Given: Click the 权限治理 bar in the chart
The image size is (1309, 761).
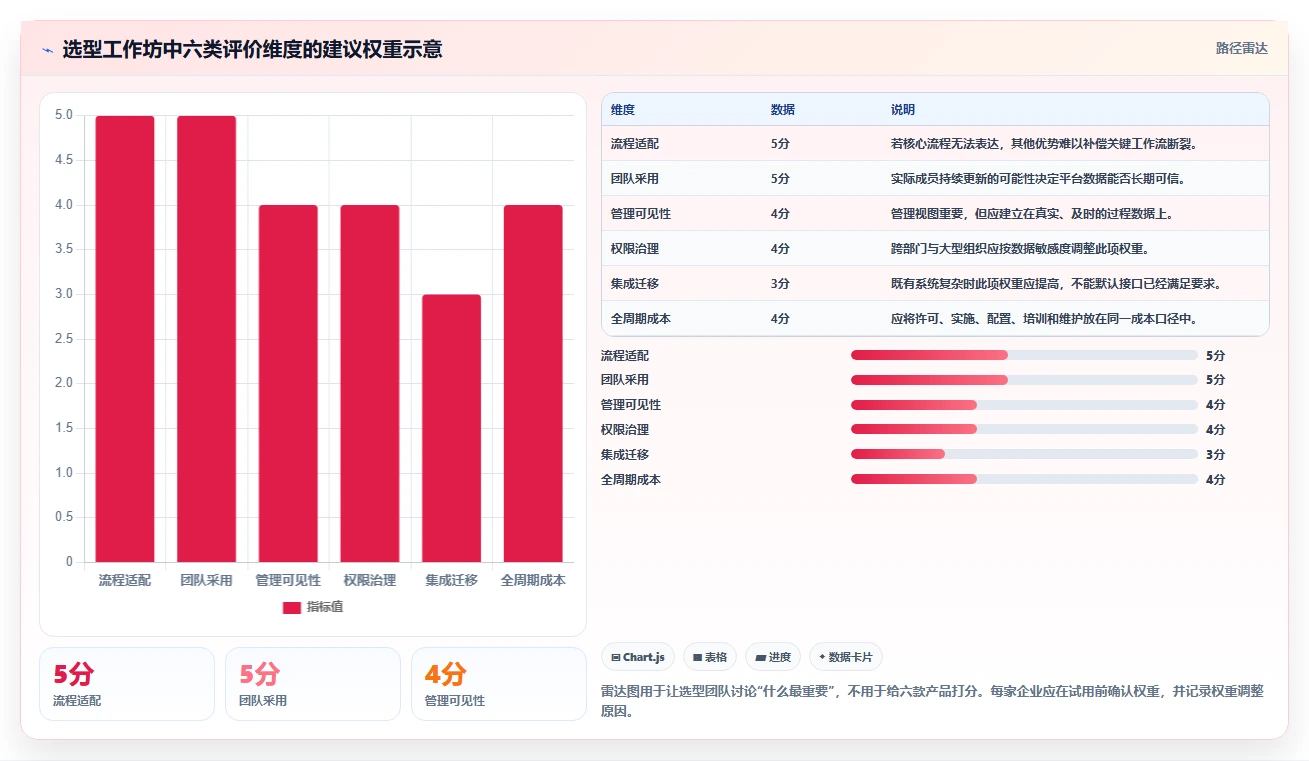Looking at the screenshot, I should 370,383.
